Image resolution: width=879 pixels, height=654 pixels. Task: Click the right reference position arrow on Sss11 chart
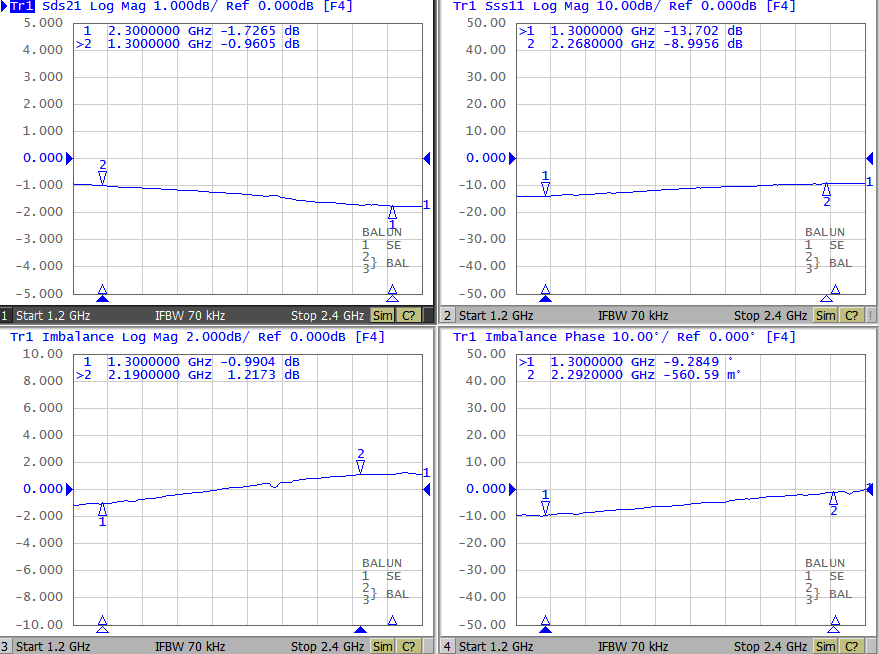pos(870,159)
